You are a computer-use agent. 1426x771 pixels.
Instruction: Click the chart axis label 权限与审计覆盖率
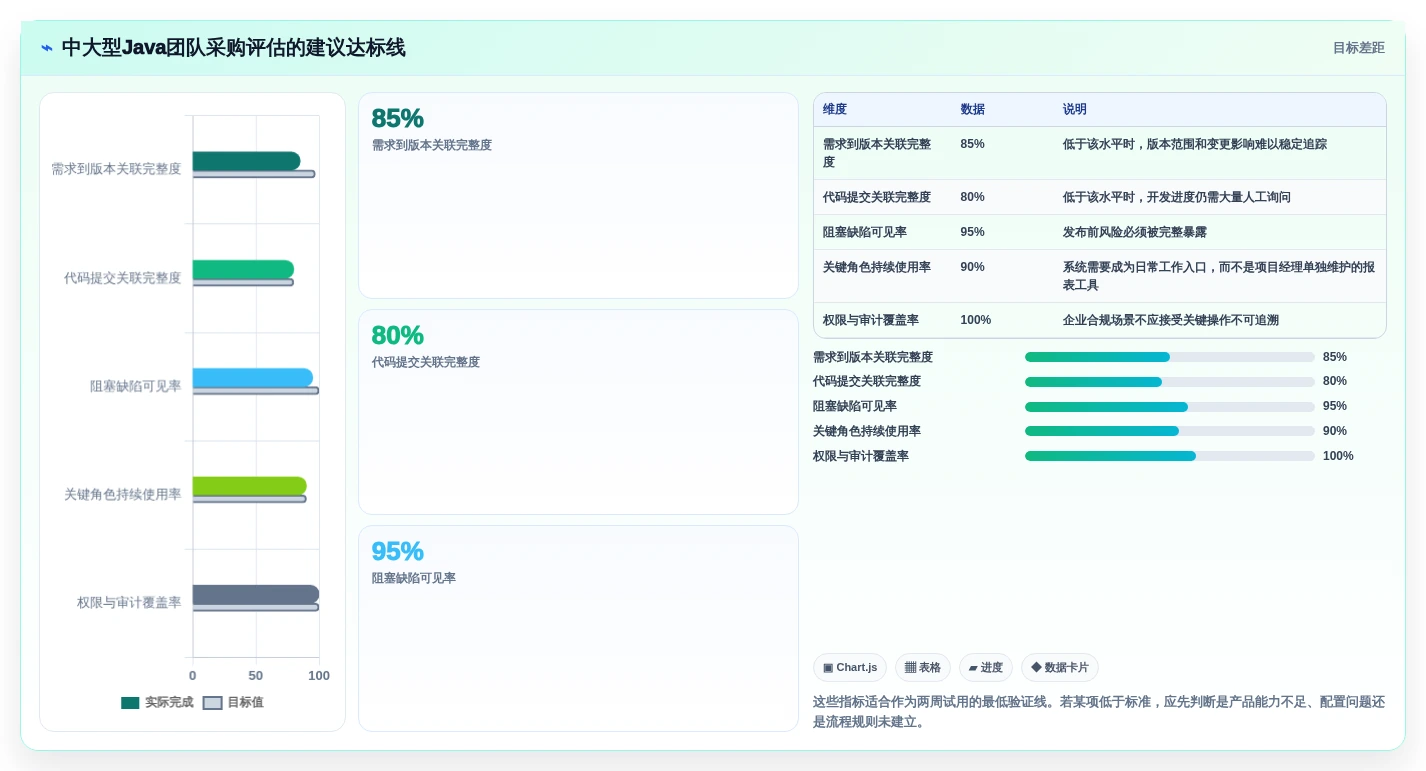[129, 603]
